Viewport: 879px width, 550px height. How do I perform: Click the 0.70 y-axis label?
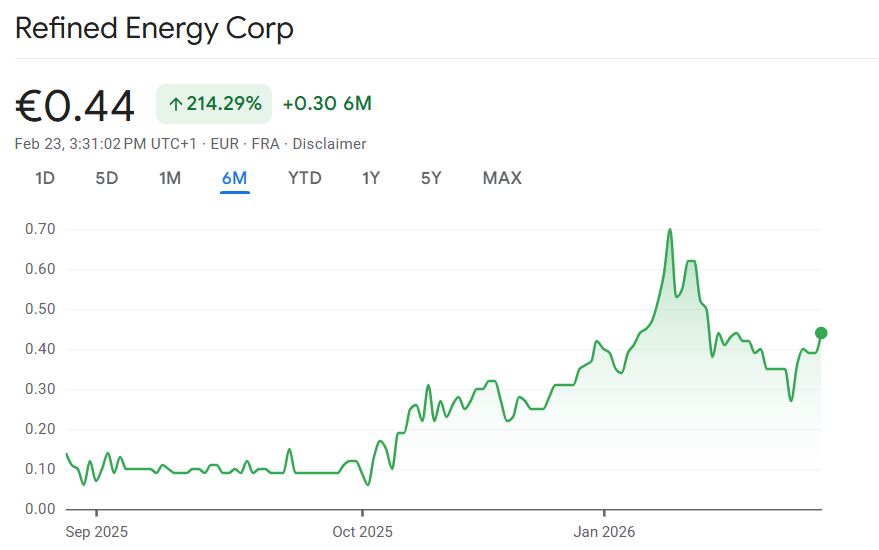click(x=41, y=229)
